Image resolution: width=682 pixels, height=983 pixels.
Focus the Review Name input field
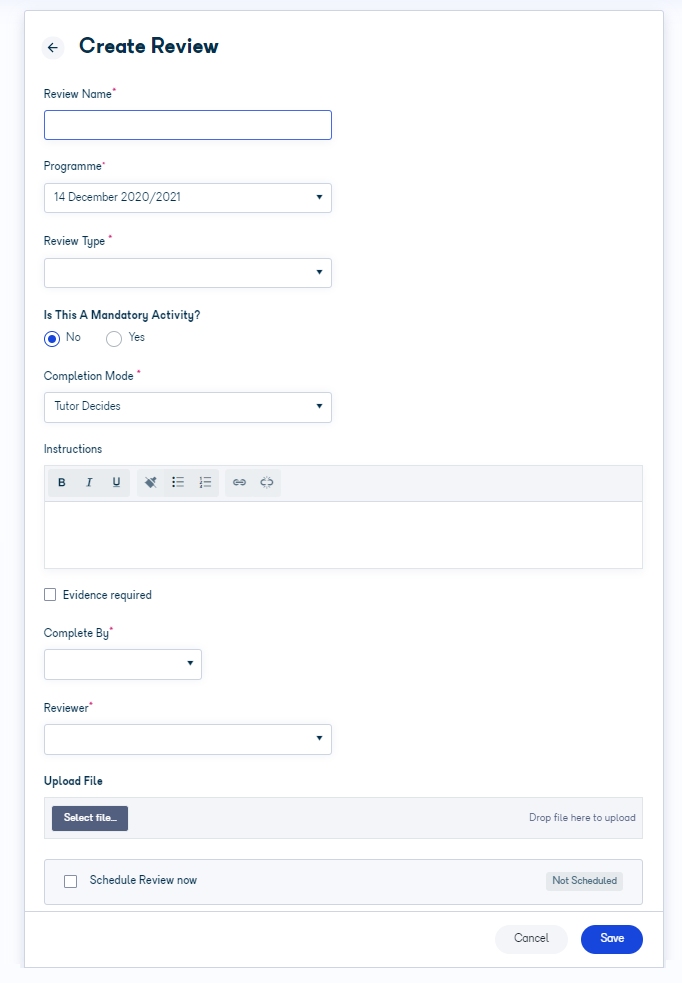pyautogui.click(x=187, y=125)
